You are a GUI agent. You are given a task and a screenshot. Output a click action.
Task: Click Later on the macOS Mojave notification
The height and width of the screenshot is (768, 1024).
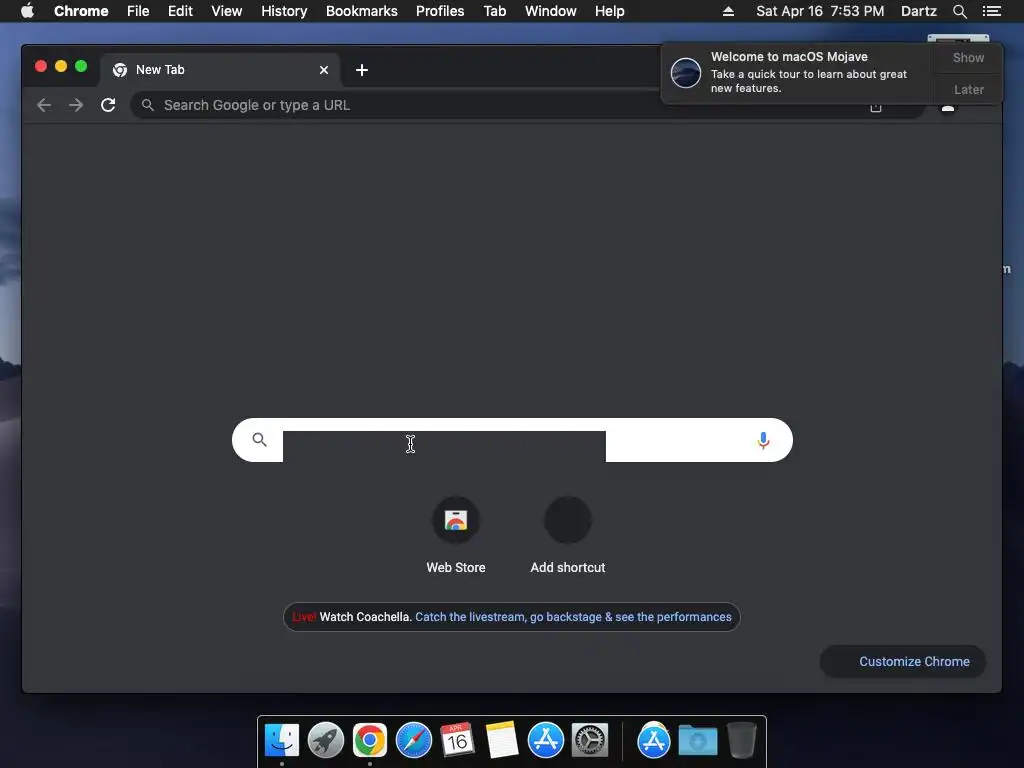[968, 89]
